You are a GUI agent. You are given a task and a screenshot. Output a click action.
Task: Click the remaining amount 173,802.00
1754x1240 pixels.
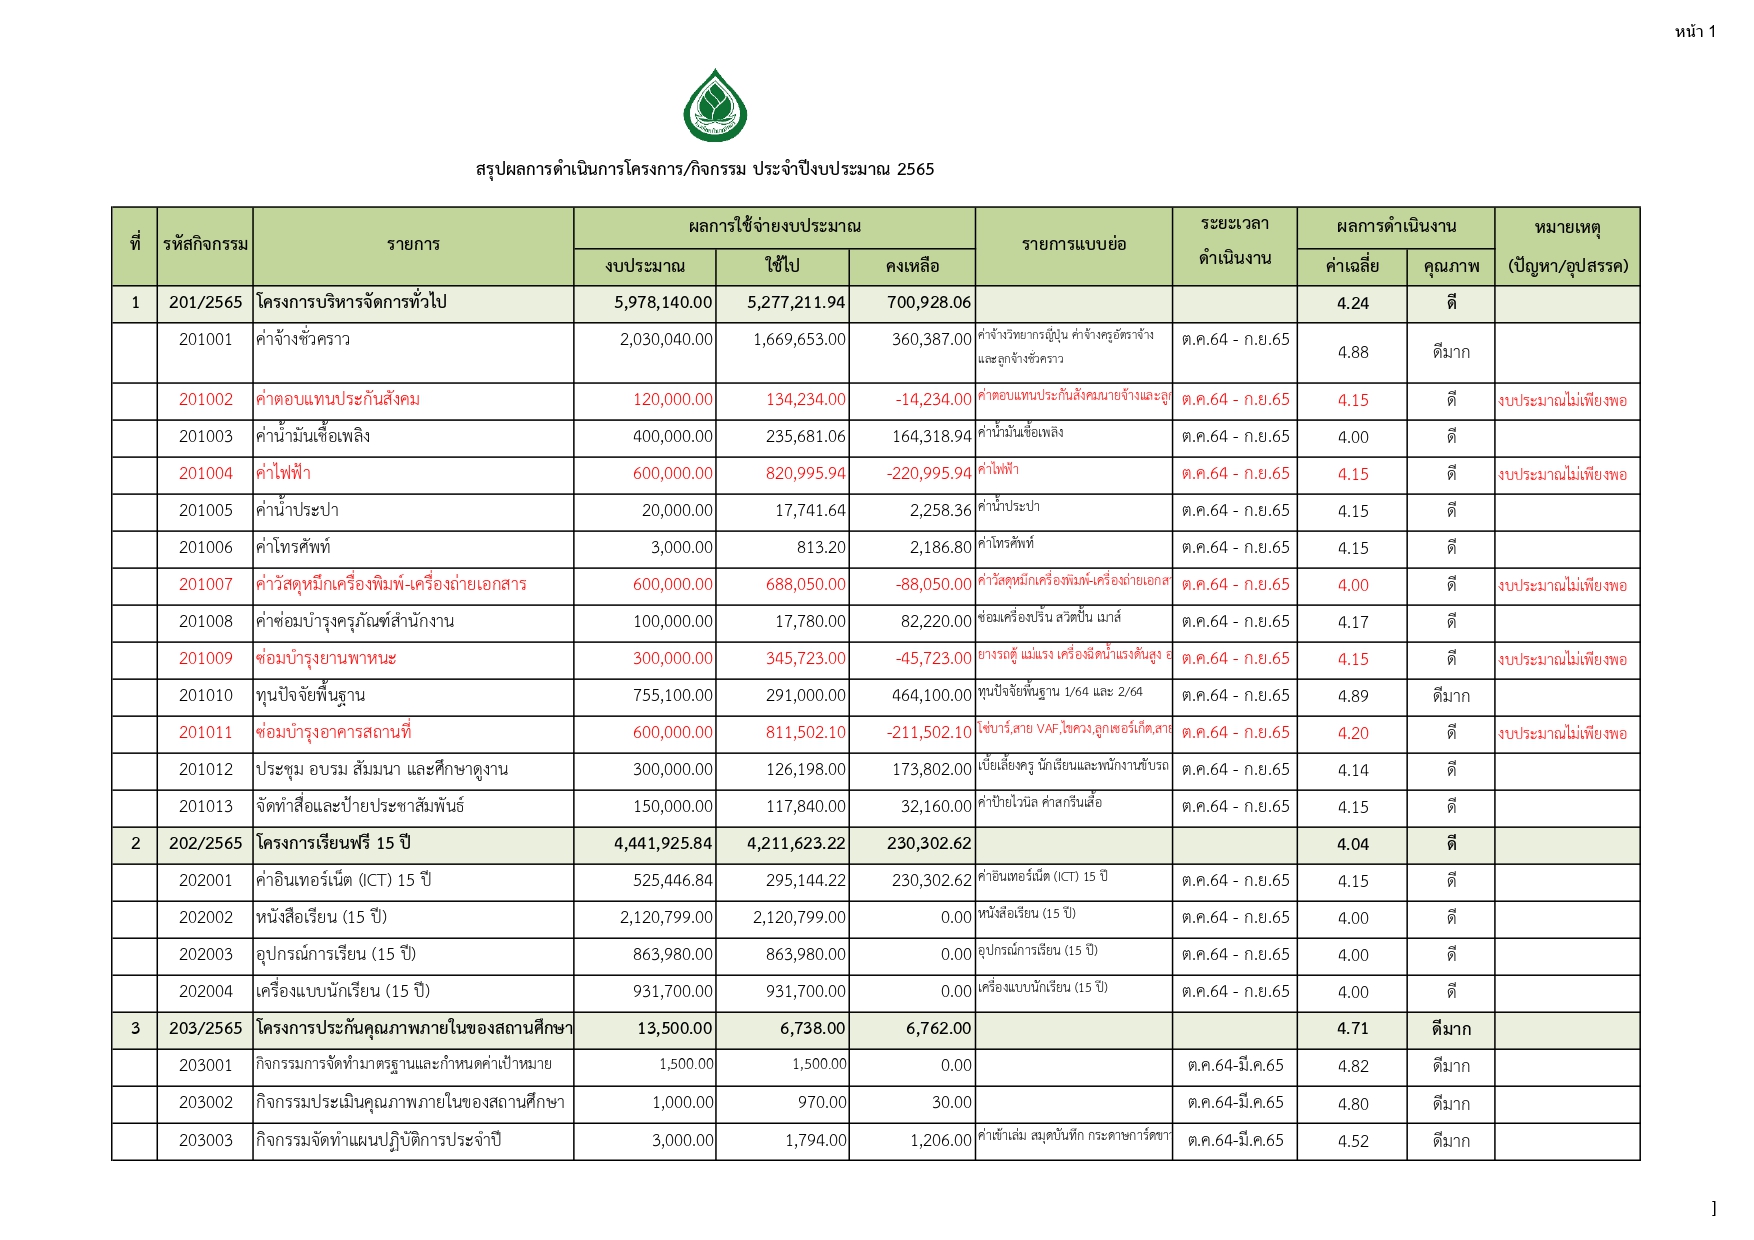pos(932,770)
